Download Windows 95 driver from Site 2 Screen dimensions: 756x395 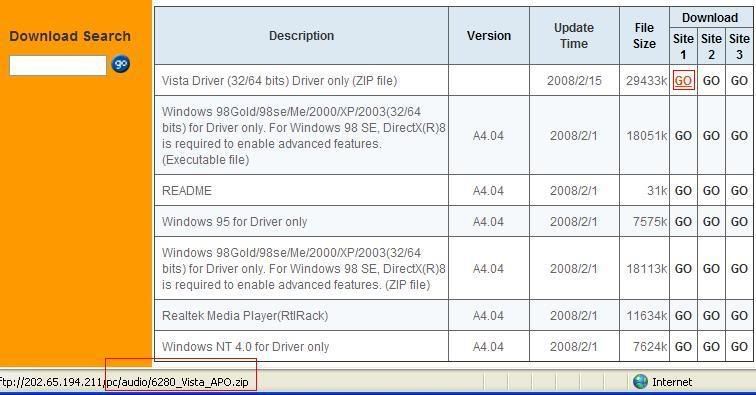pos(711,221)
